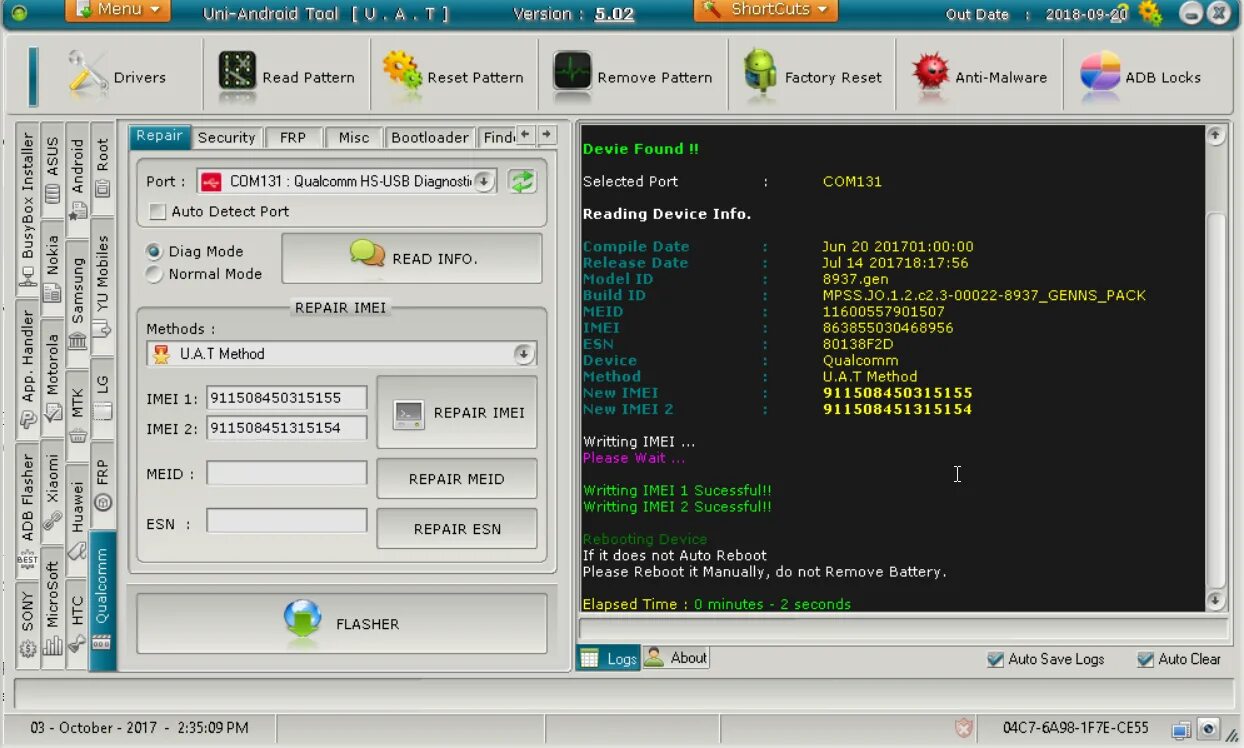1244x748 pixels.
Task: Click the REPAIR MEID button
Action: point(457,479)
